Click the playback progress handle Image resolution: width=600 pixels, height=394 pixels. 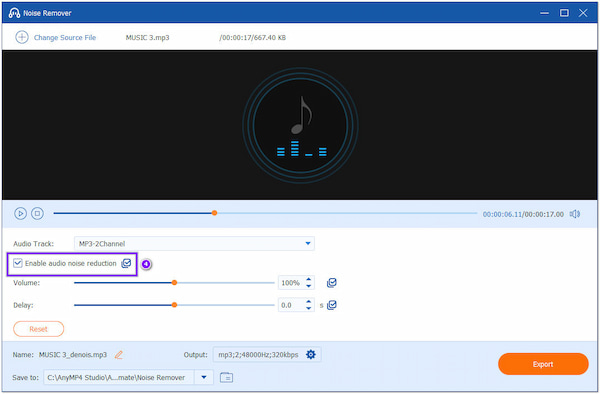point(214,213)
